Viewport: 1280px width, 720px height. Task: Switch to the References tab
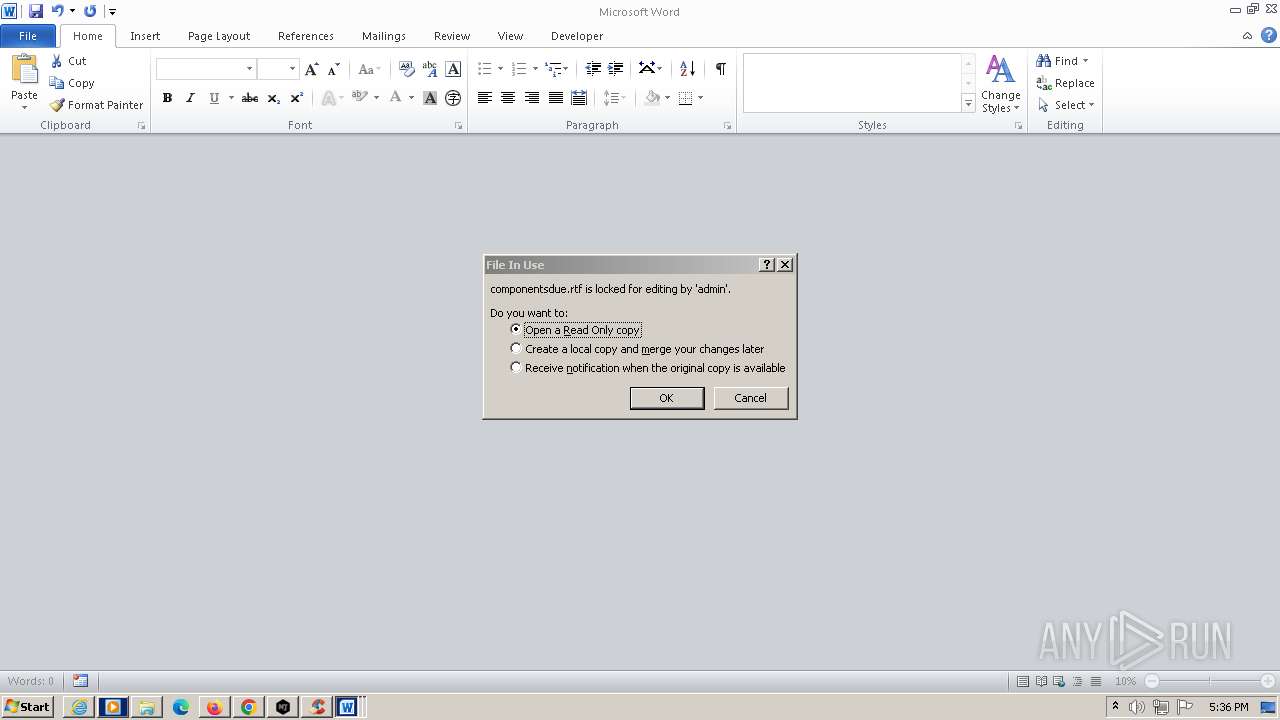click(x=306, y=36)
